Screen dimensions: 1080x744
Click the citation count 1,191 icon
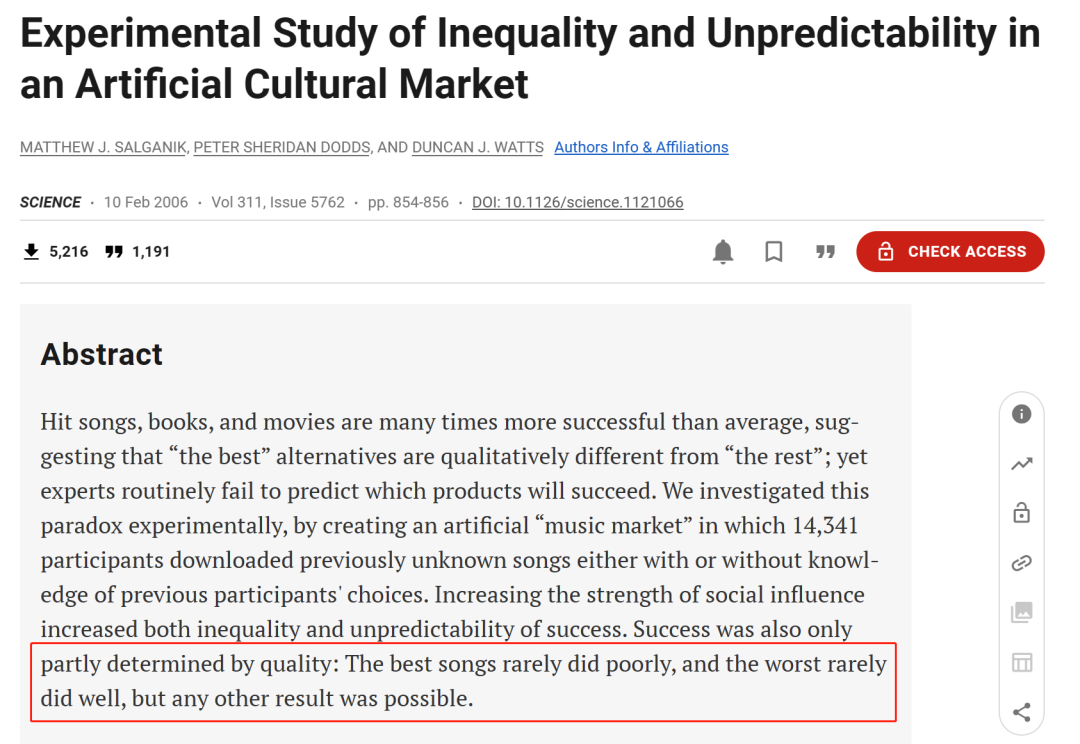coord(114,251)
